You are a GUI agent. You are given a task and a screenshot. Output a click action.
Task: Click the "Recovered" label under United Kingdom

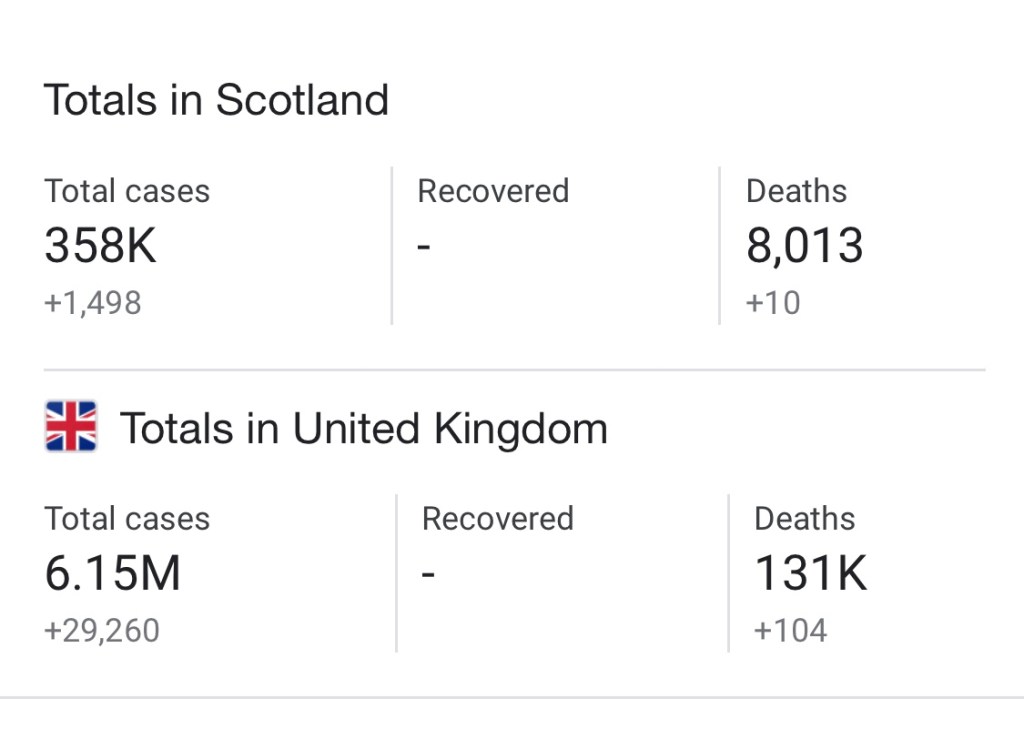pos(497,519)
